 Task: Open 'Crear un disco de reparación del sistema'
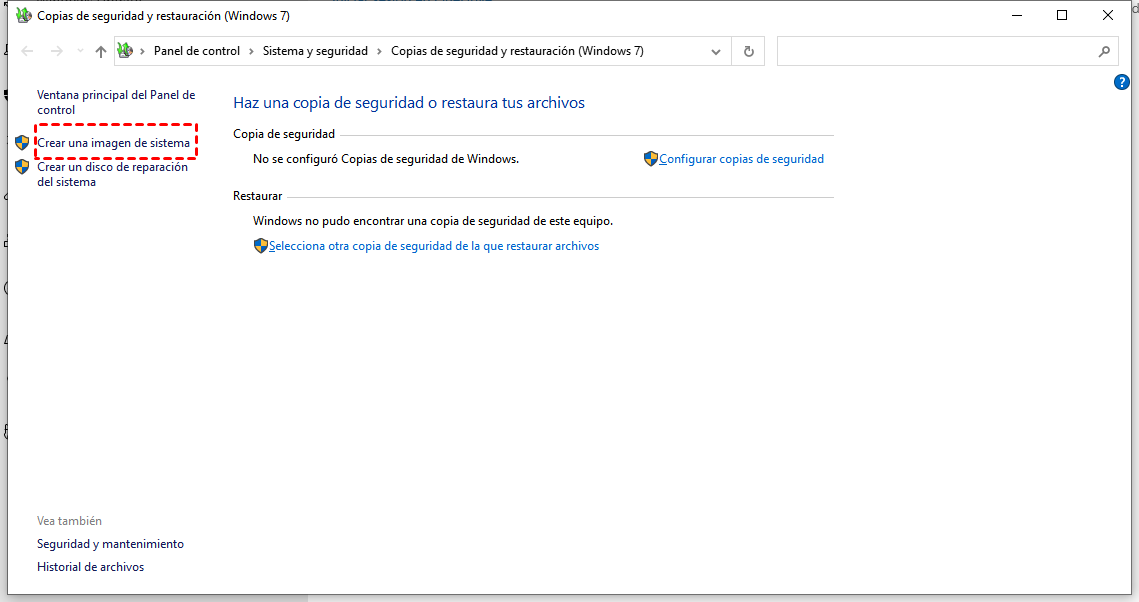pyautogui.click(x=113, y=174)
